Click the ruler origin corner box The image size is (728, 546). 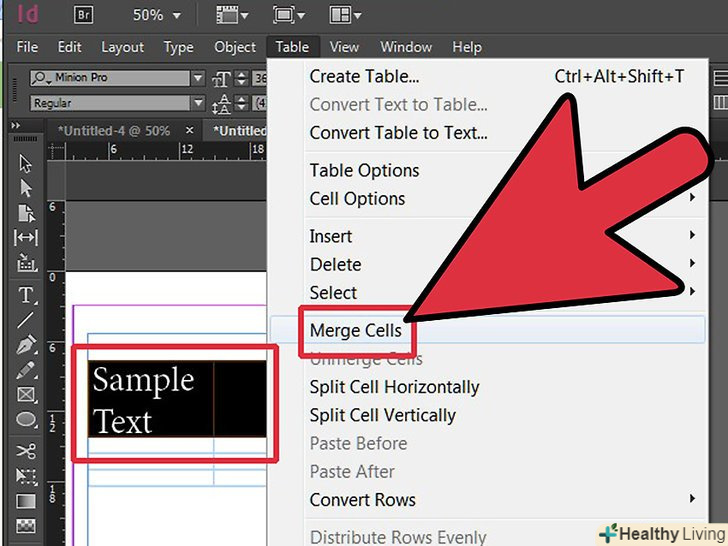pyautogui.click(x=56, y=151)
